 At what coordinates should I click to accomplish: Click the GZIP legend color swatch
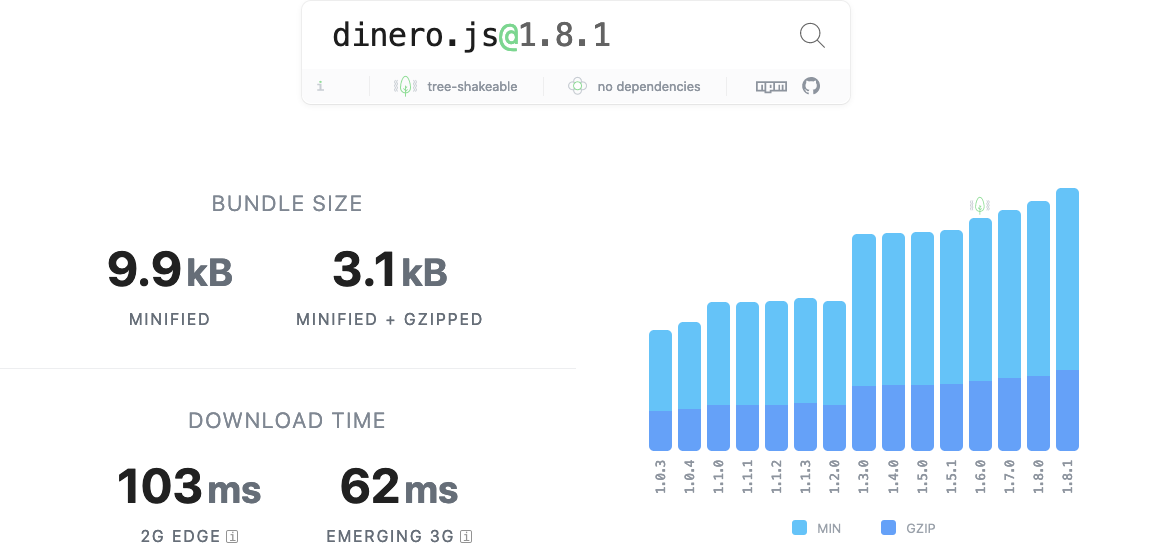(x=888, y=527)
